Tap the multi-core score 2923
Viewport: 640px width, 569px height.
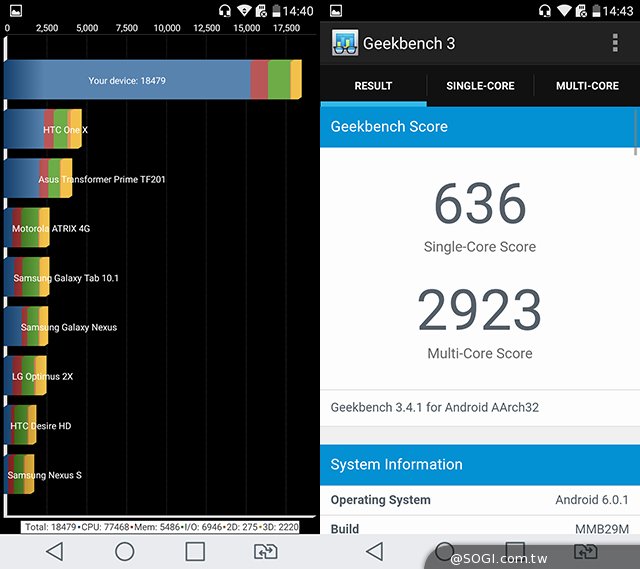pyautogui.click(x=480, y=310)
